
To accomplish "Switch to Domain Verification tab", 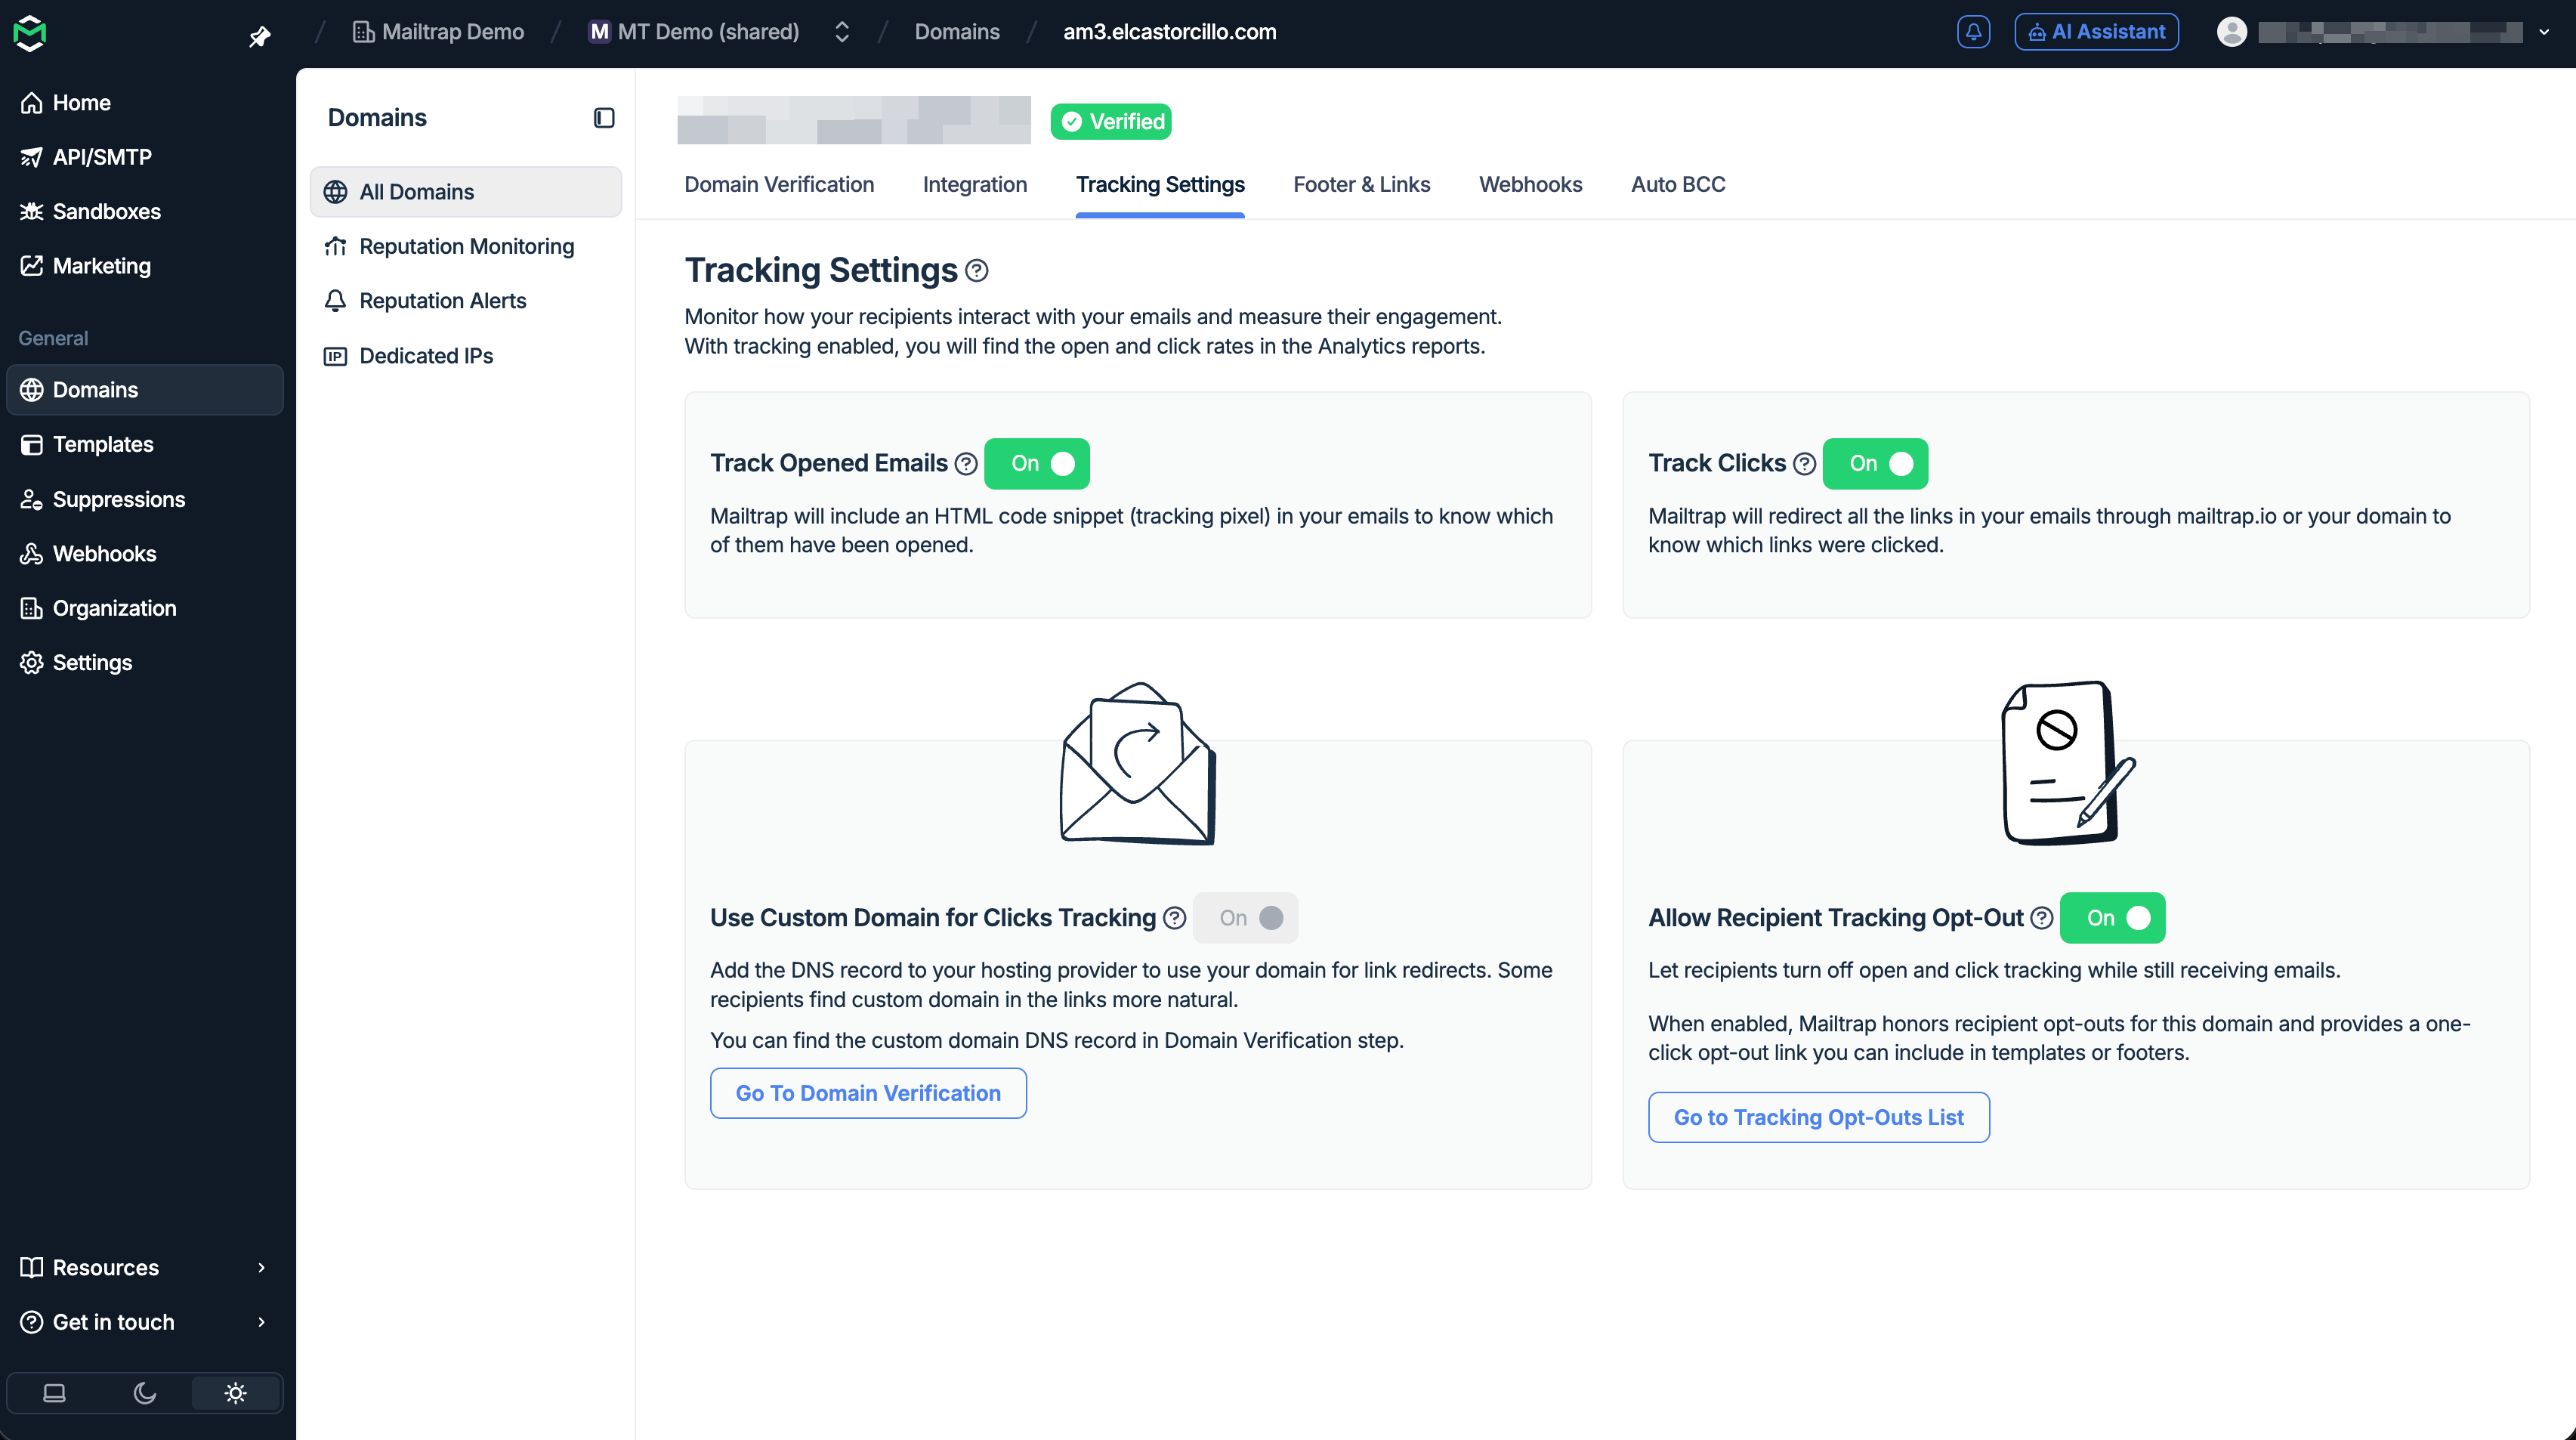I will (779, 185).
